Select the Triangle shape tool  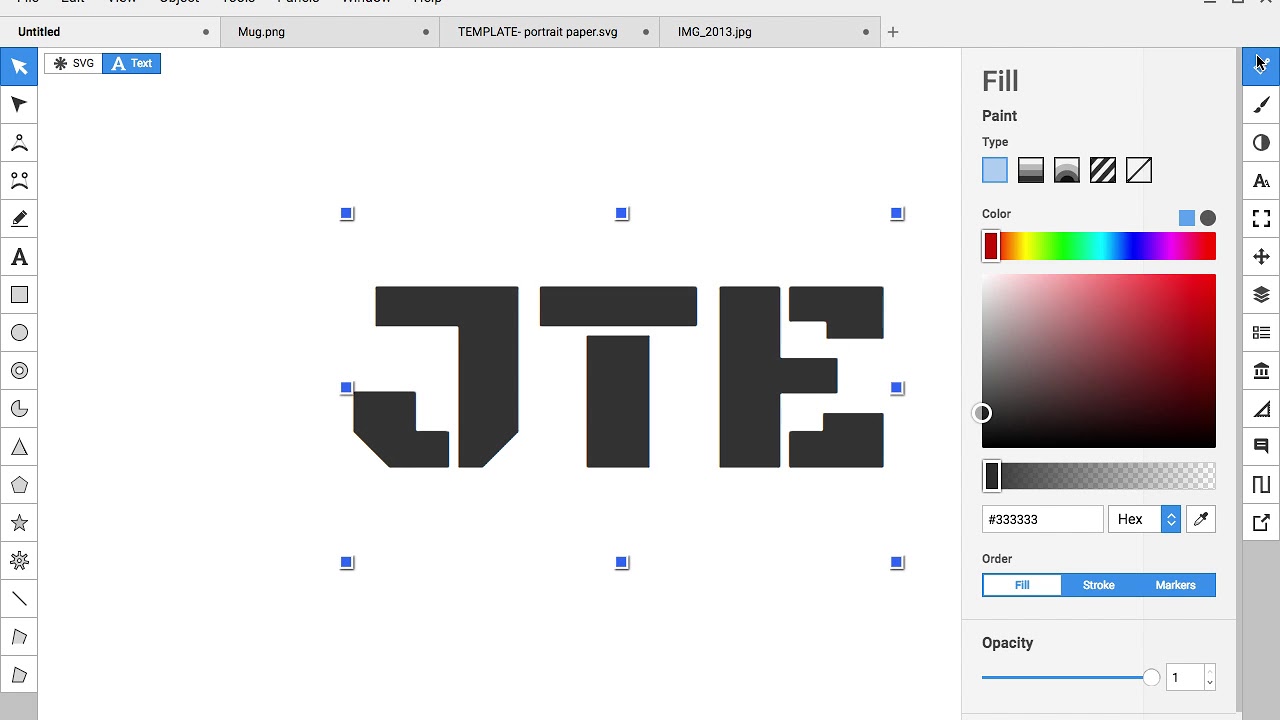tap(19, 447)
